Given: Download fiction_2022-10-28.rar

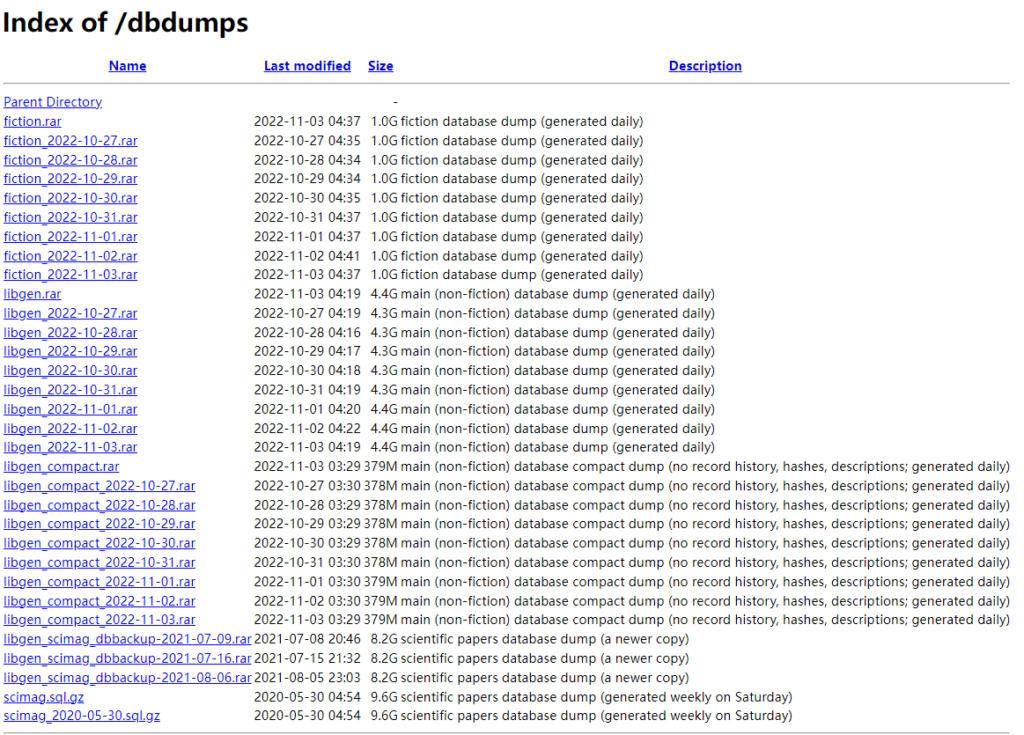Looking at the screenshot, I should coord(71,160).
